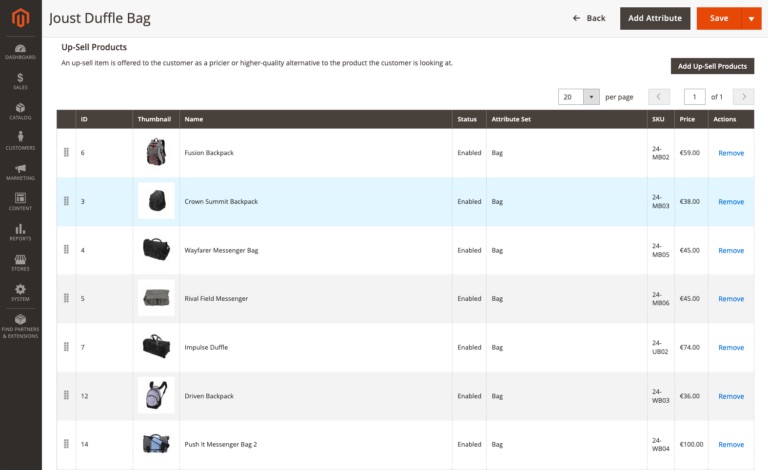Click the Add Attribute button
Viewport: 768px width, 470px height.
[656, 18]
